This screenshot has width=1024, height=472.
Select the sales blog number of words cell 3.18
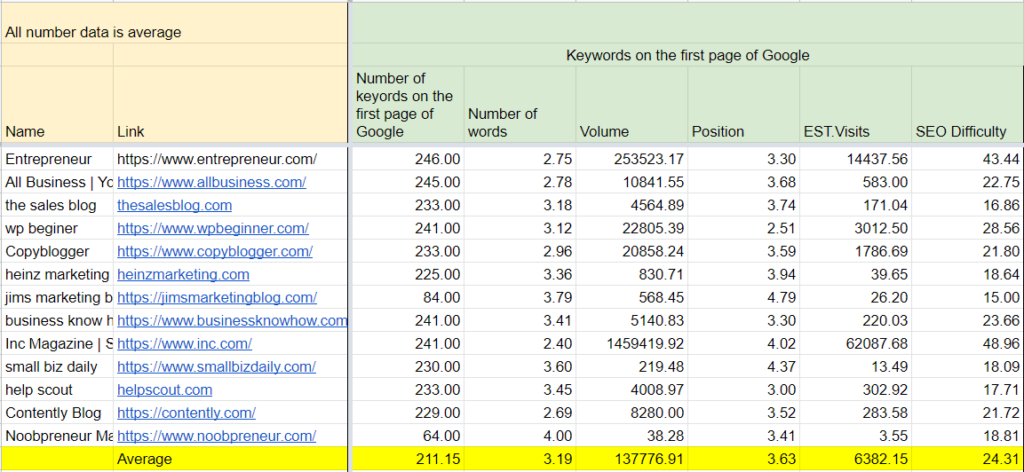click(520, 205)
